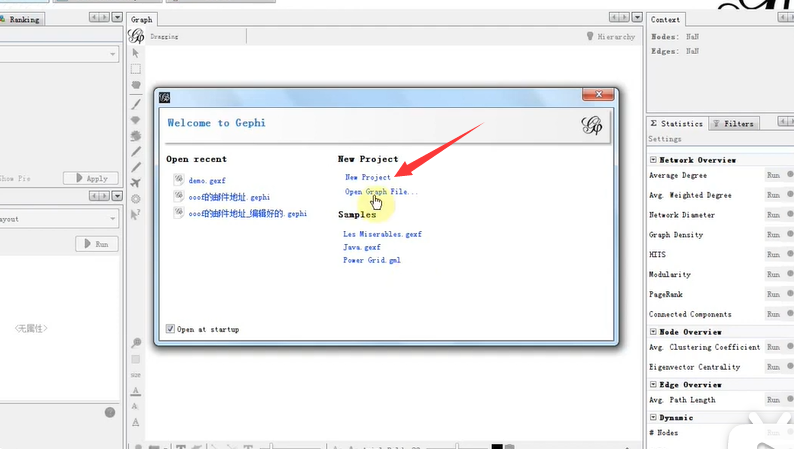
Task: Open Layout panel tab list dropdown arrow
Action: pos(117,195)
